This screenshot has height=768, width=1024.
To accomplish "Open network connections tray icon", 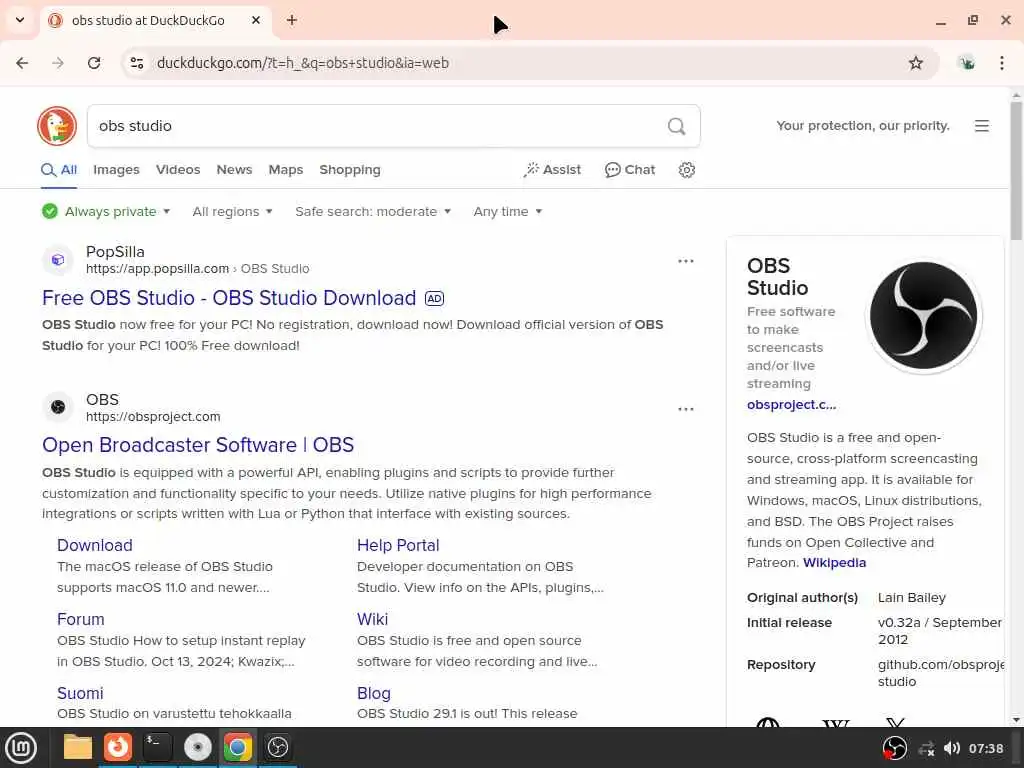I will [926, 749].
